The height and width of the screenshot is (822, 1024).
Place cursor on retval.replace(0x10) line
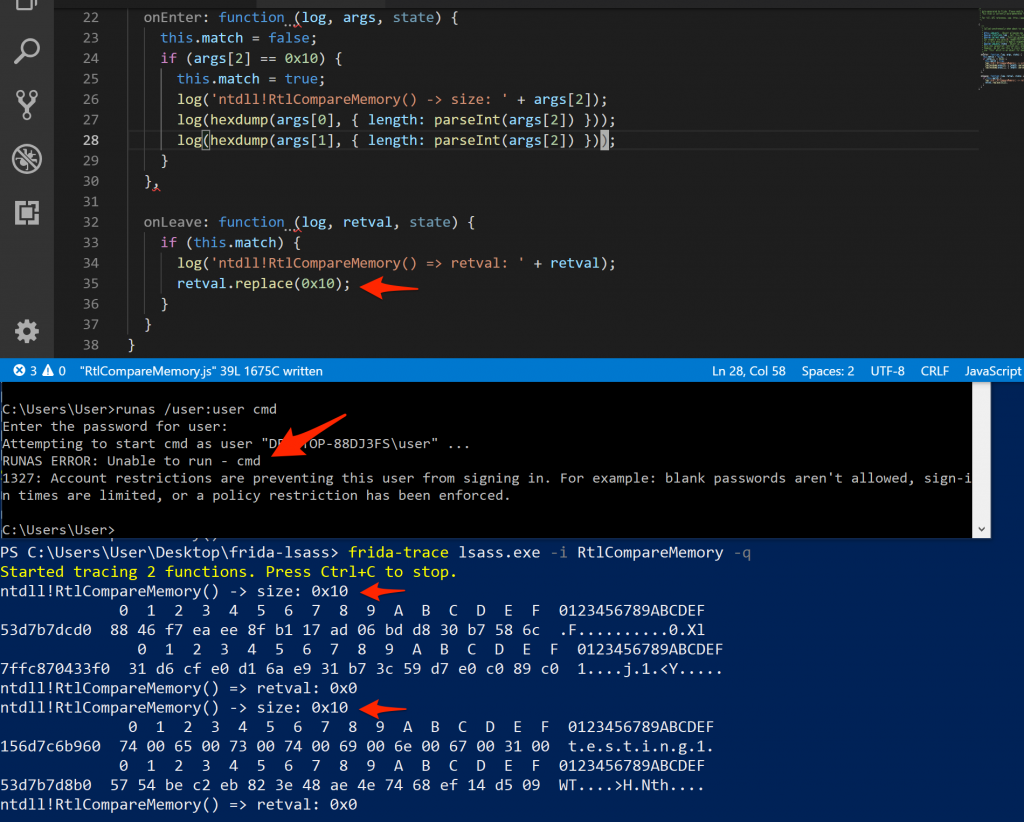264,284
